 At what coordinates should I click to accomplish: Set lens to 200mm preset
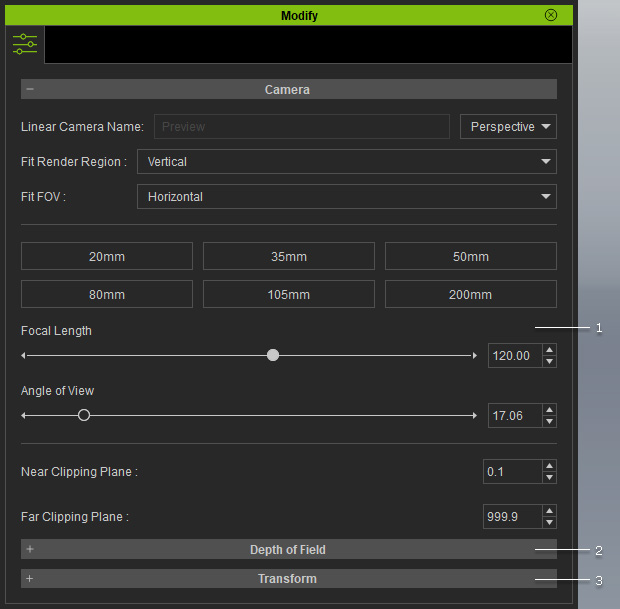(471, 294)
